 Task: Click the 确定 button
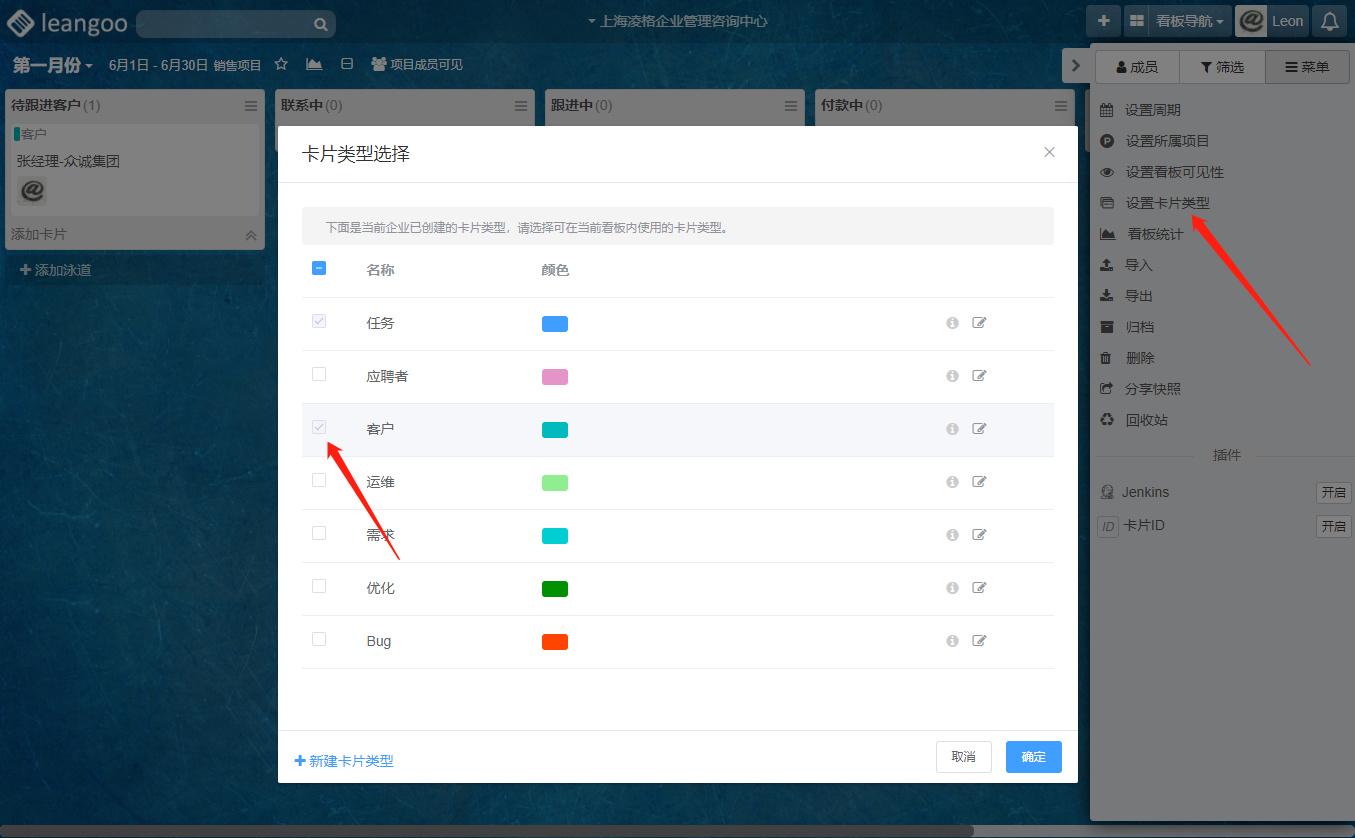1033,757
